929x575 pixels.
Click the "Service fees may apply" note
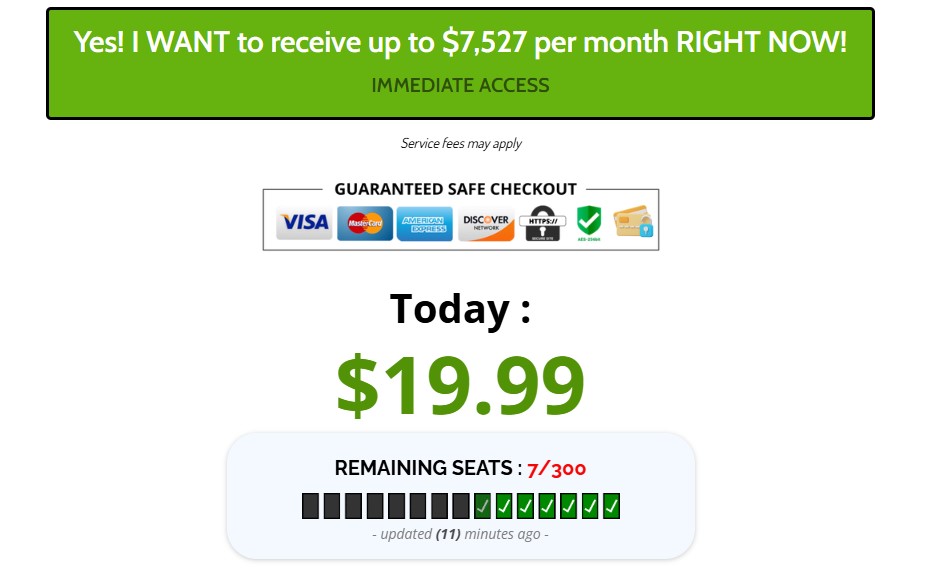click(x=461, y=143)
